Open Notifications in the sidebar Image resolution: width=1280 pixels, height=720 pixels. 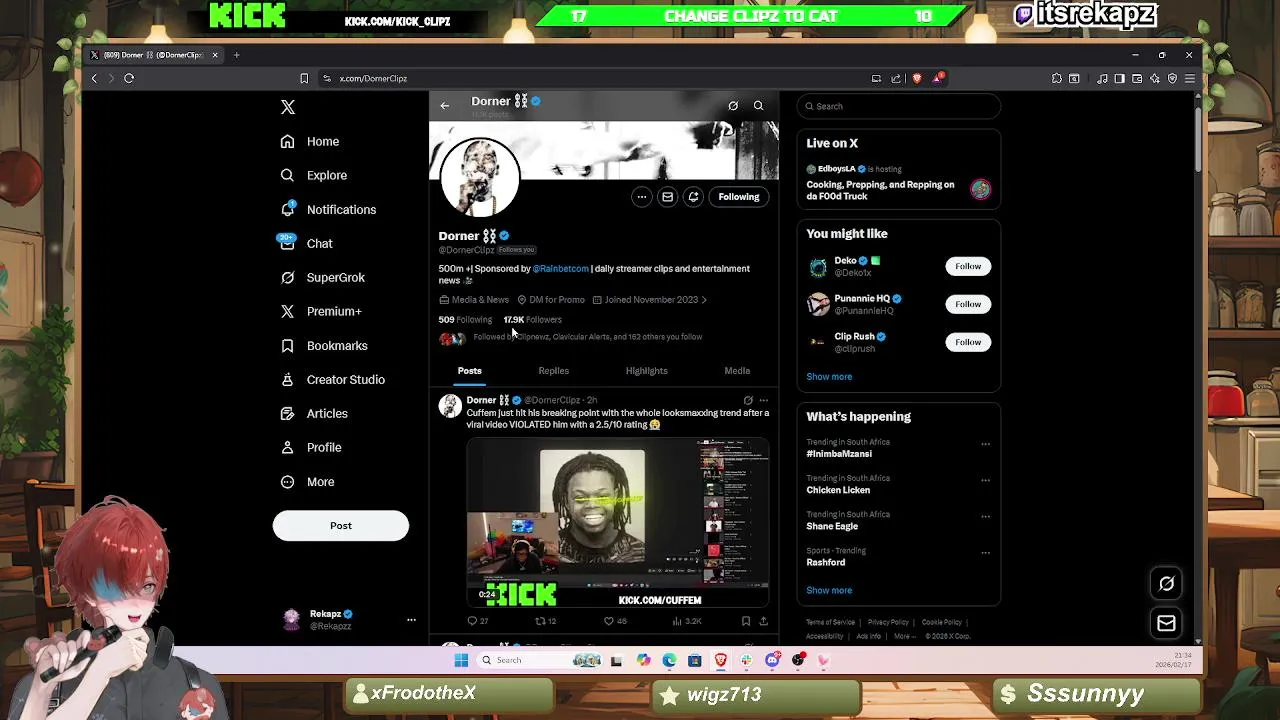pos(328,210)
